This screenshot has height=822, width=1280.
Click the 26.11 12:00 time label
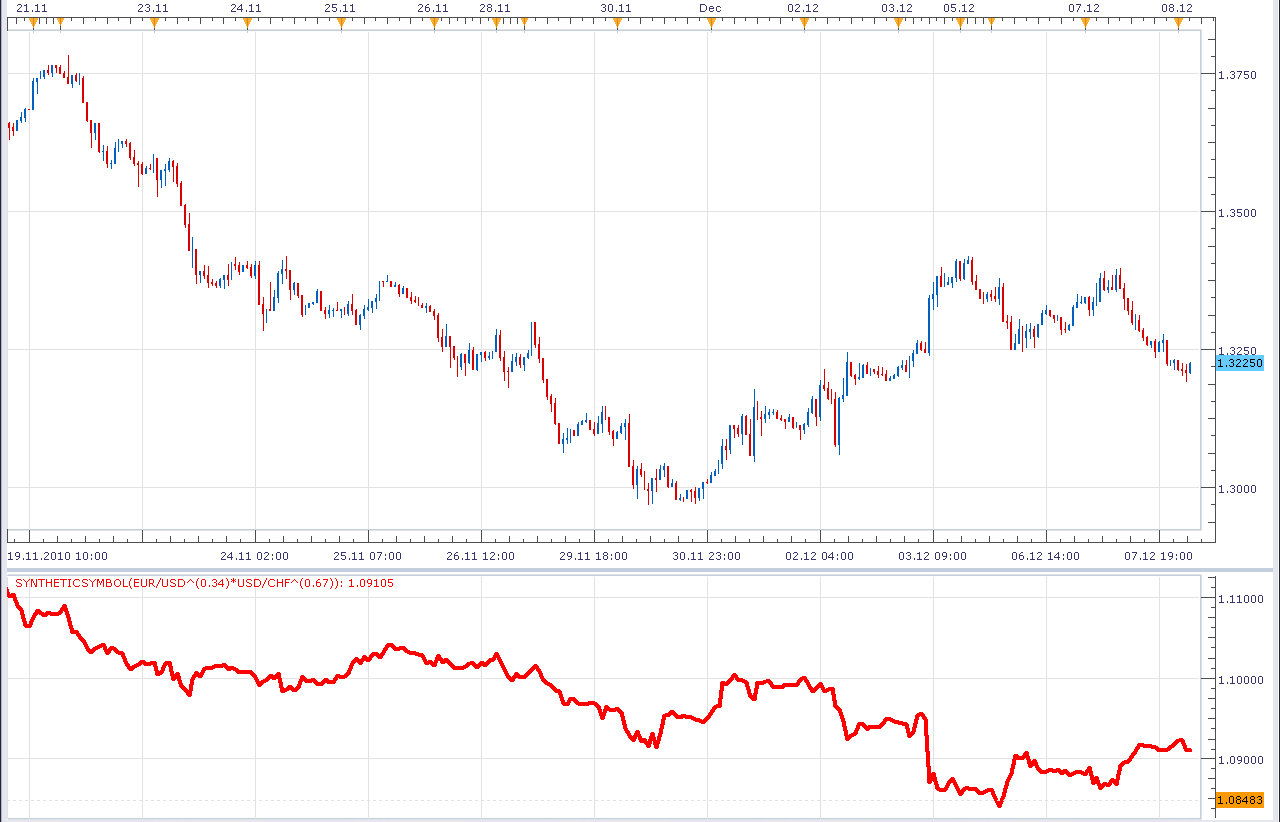click(x=481, y=555)
